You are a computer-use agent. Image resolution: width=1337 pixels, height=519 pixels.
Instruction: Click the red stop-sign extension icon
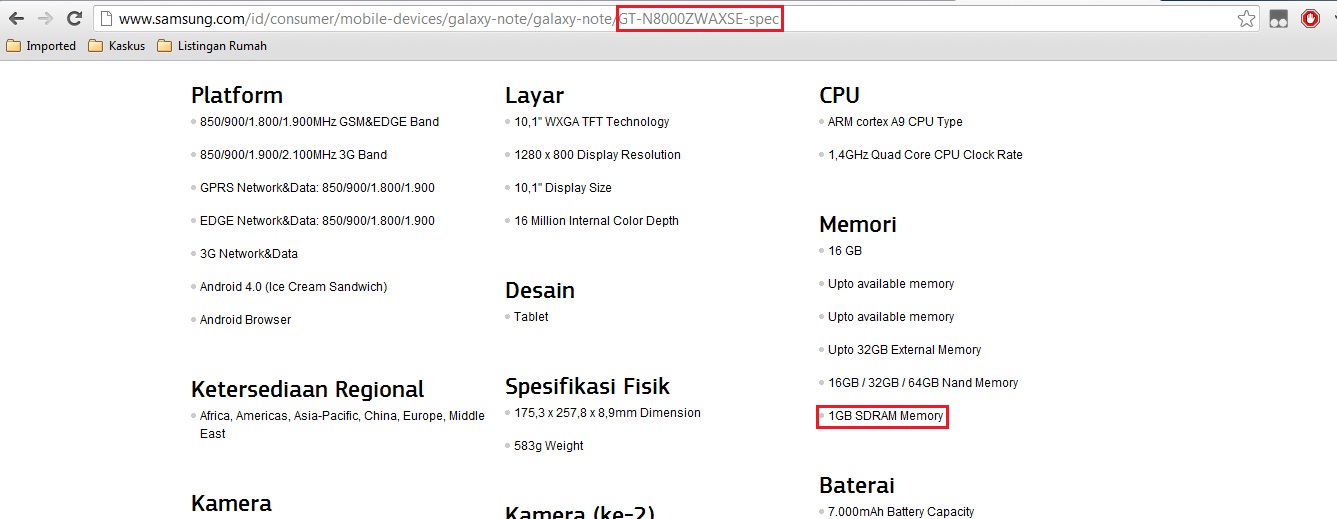(1310, 18)
